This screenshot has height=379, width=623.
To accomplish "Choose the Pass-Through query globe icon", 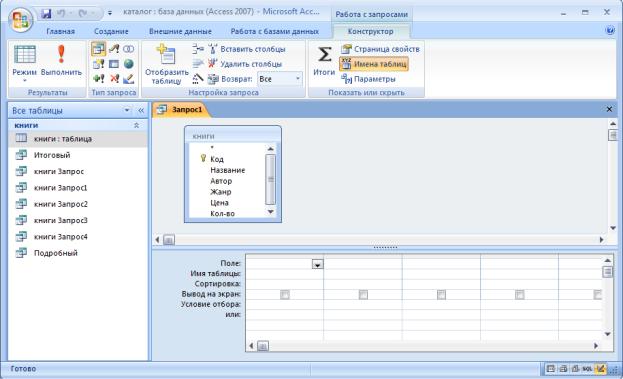I will click(x=128, y=64).
